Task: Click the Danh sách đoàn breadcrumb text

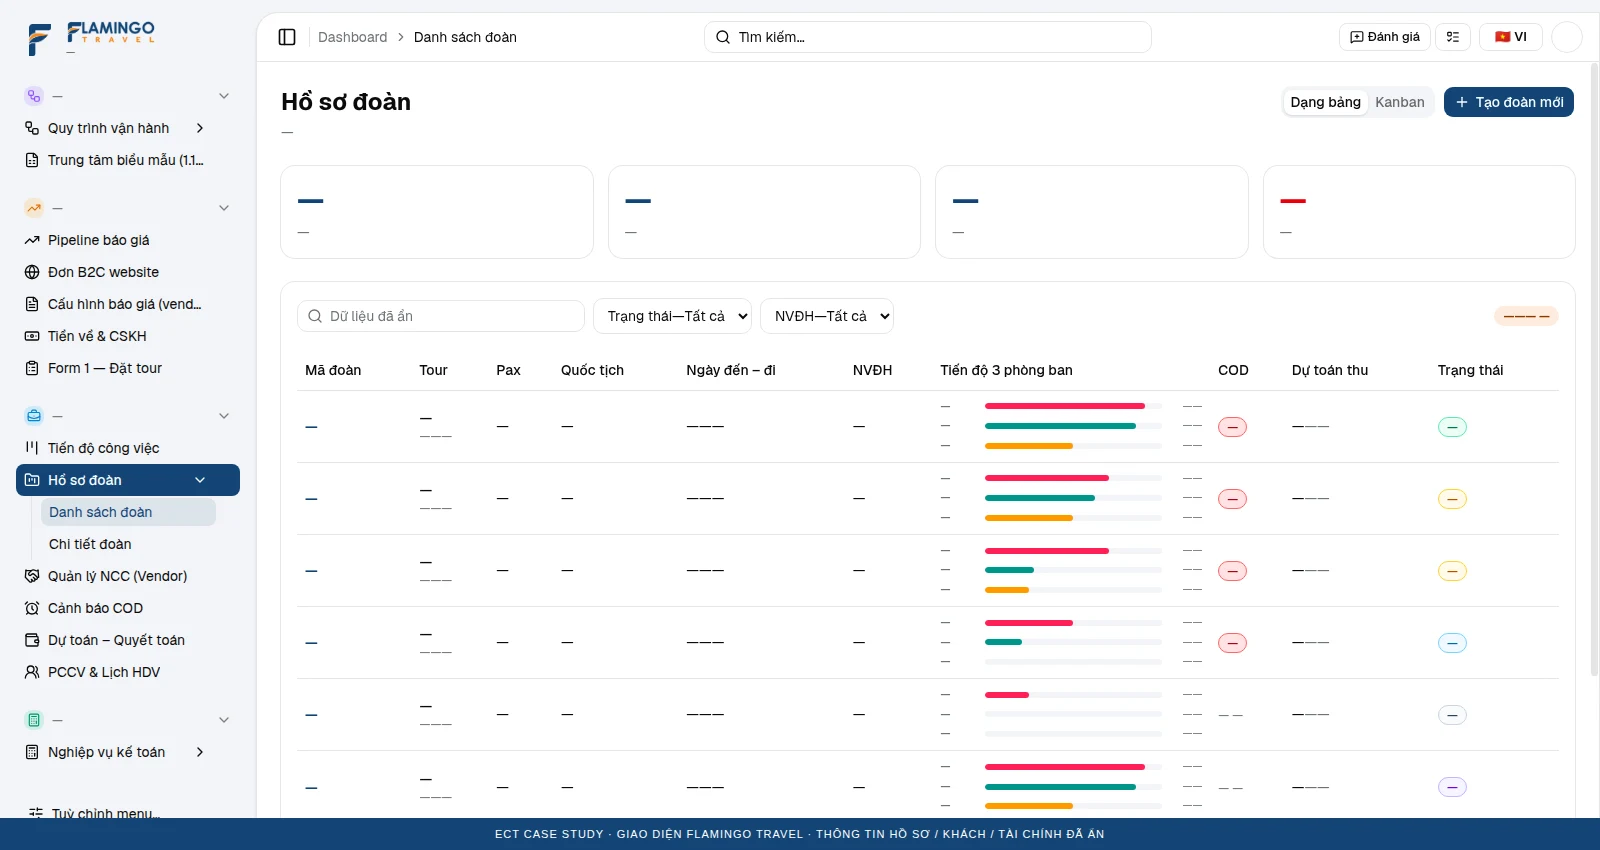Action: tap(465, 37)
